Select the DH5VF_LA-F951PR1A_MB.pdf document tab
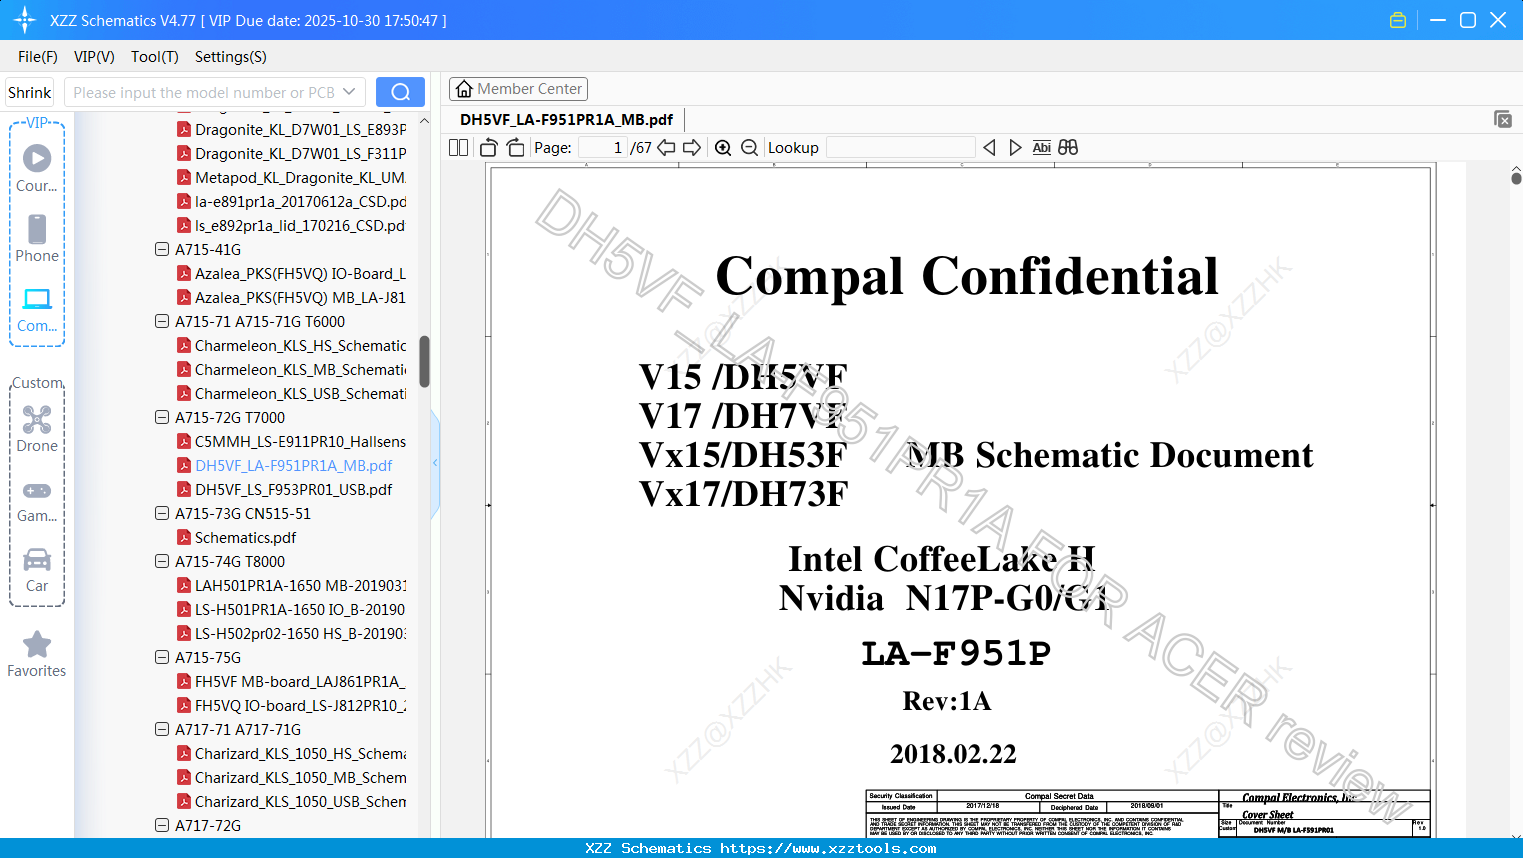 tap(567, 120)
